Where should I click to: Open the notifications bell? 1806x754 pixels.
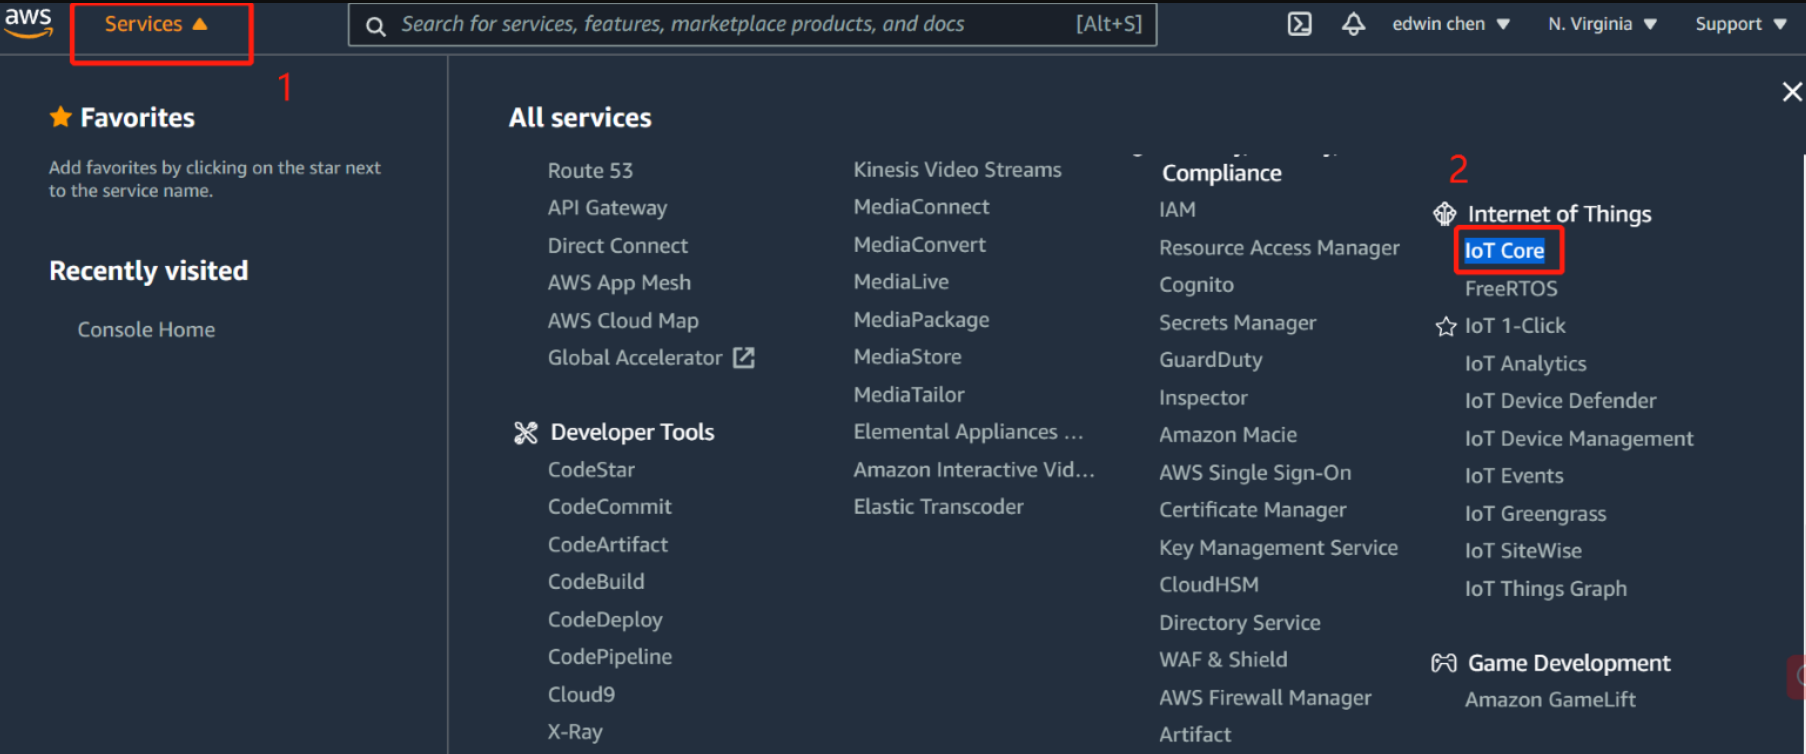pyautogui.click(x=1353, y=24)
